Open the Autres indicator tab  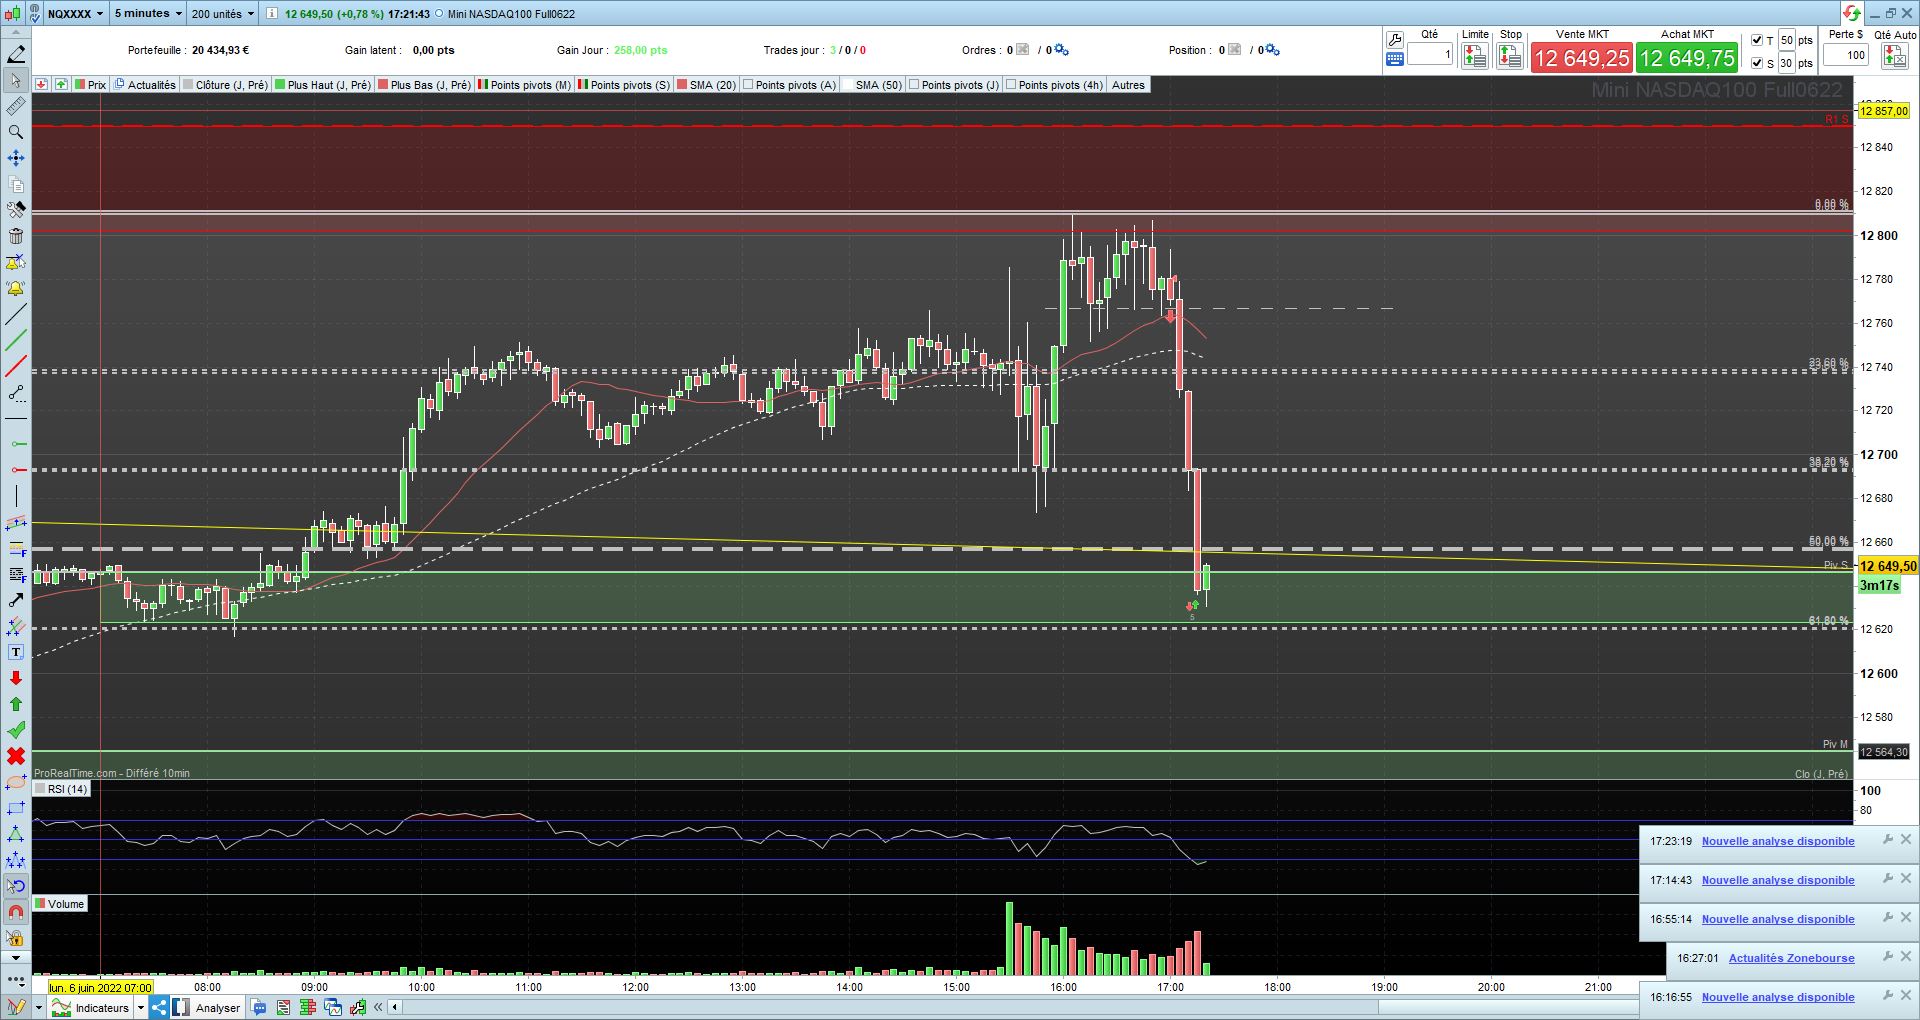(x=1128, y=85)
